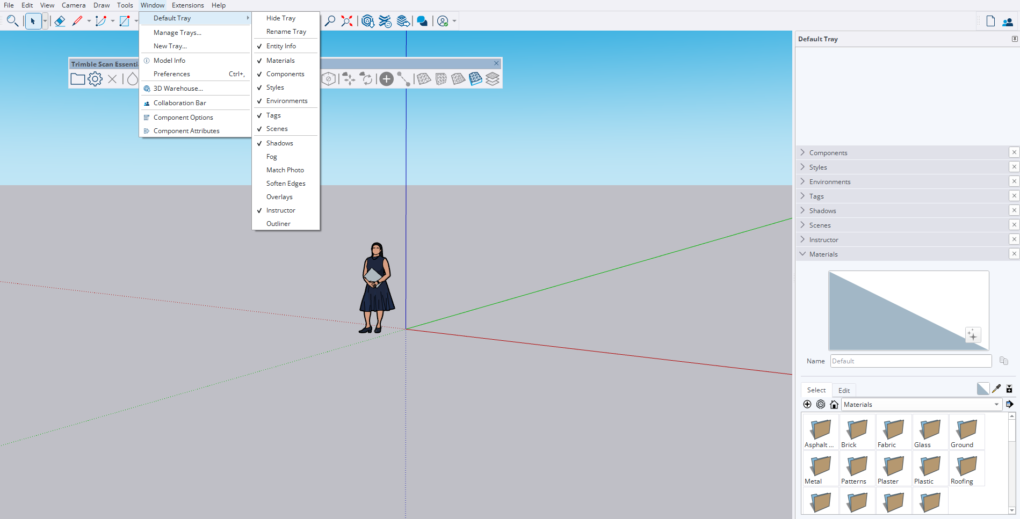This screenshot has width=1020, height=519.
Task: Open Preferences from Window menu
Action: coord(195,74)
